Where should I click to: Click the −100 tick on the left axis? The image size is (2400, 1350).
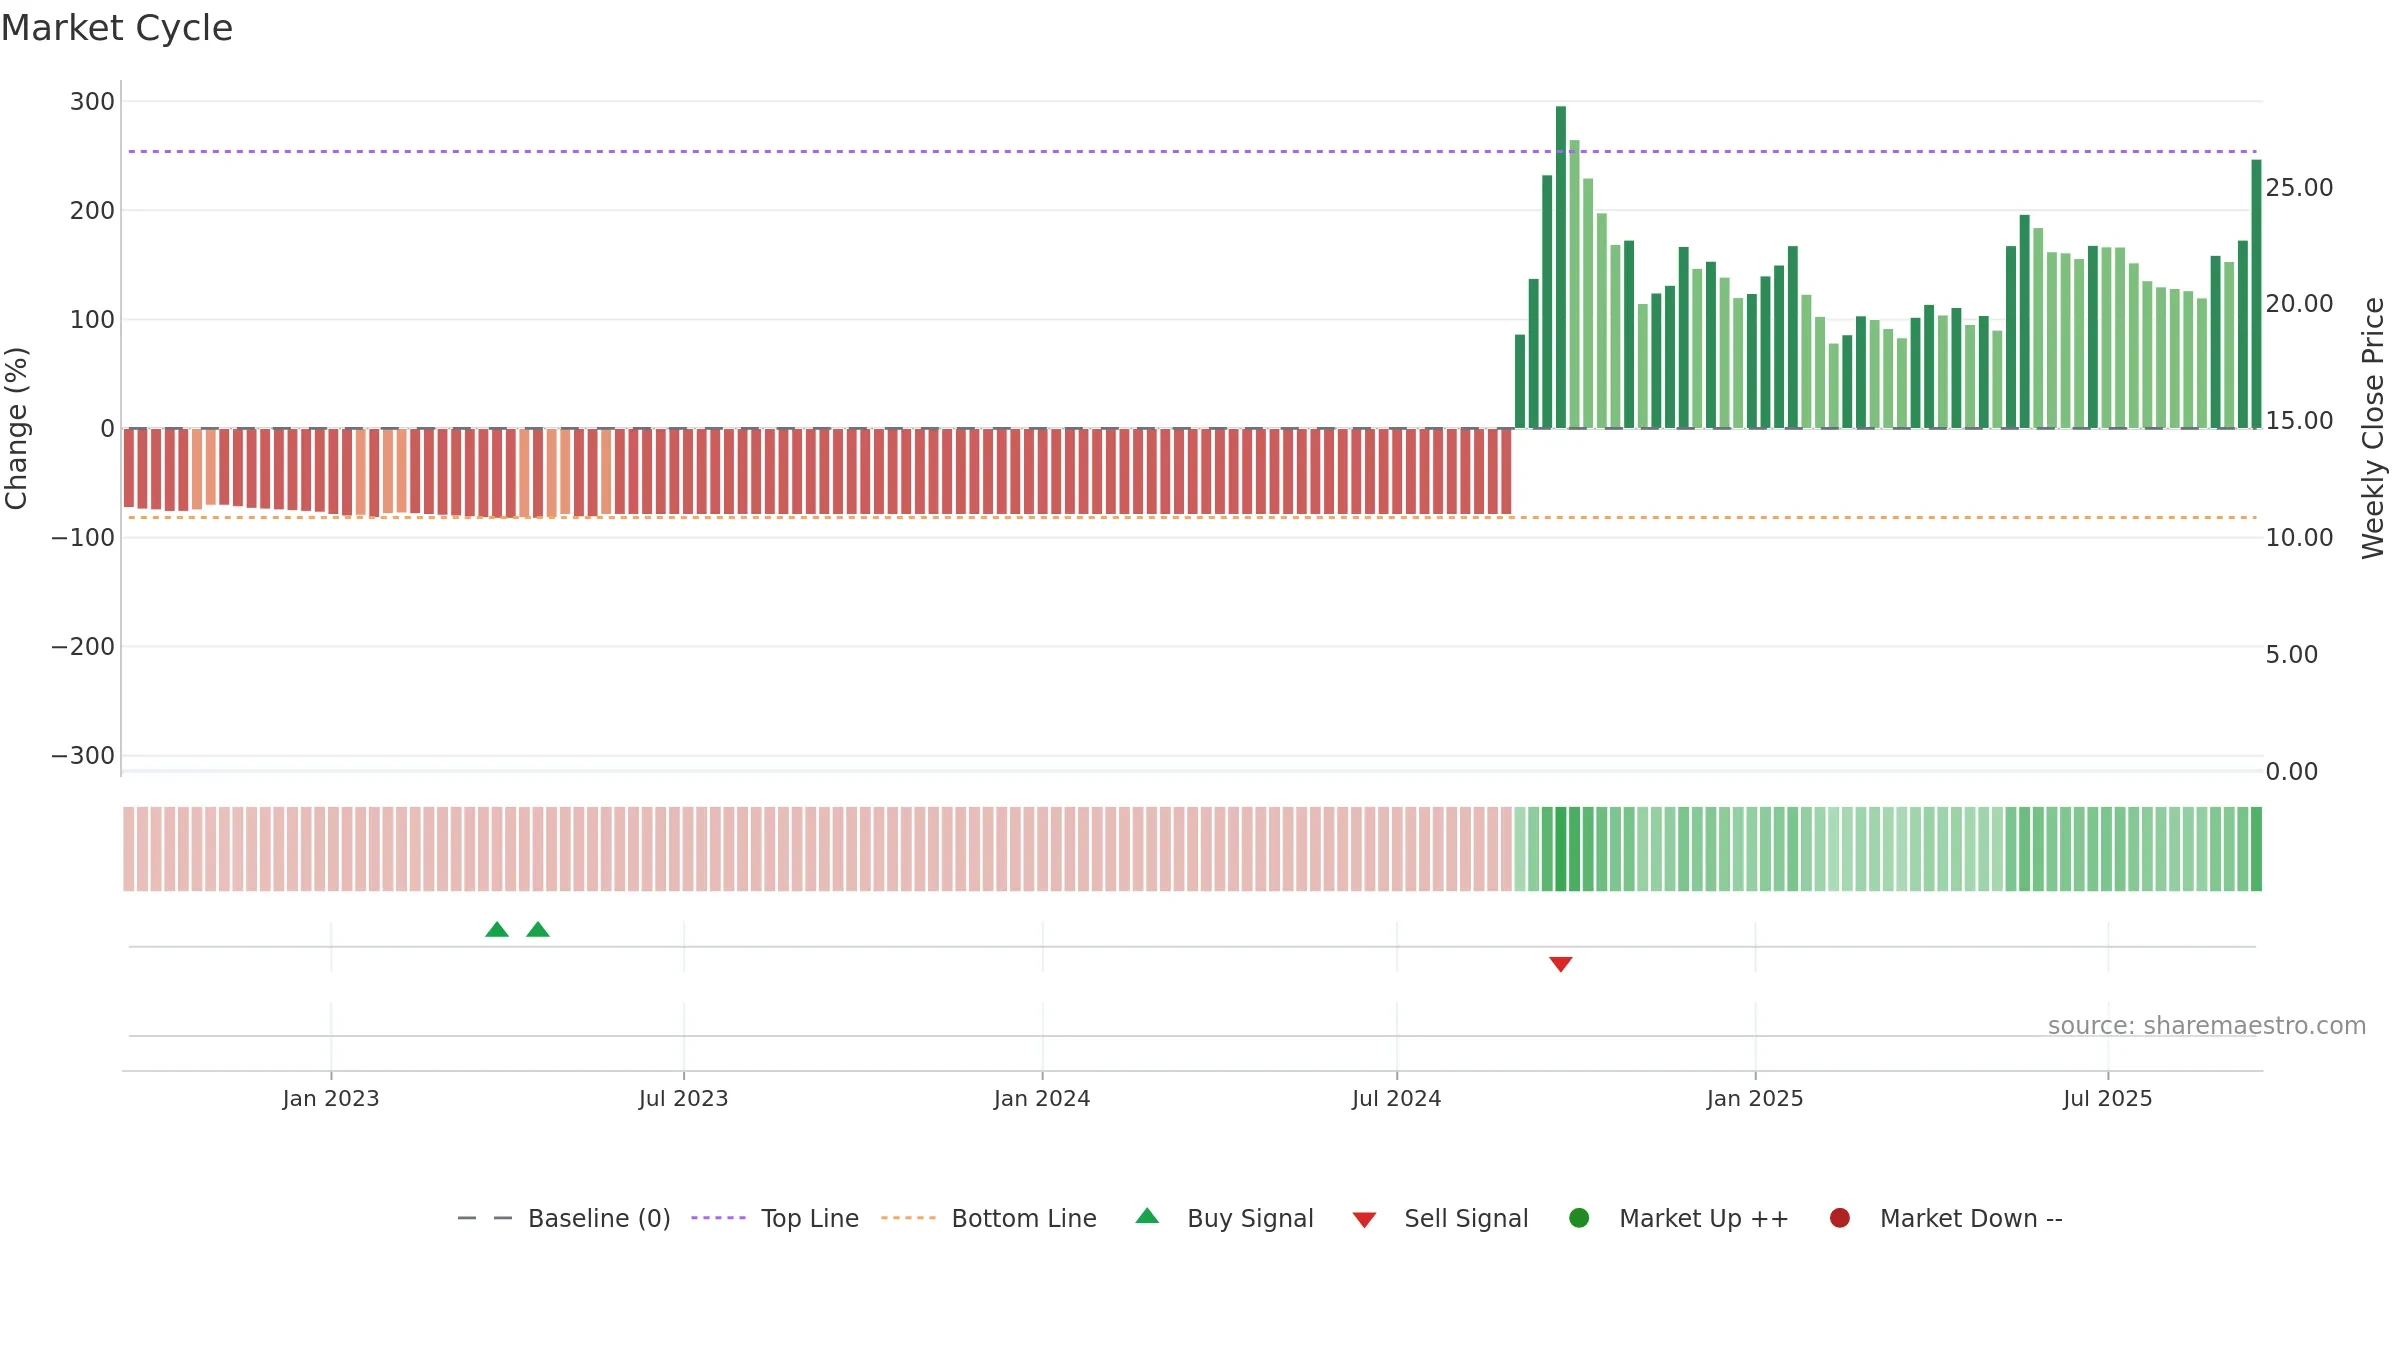(x=83, y=538)
